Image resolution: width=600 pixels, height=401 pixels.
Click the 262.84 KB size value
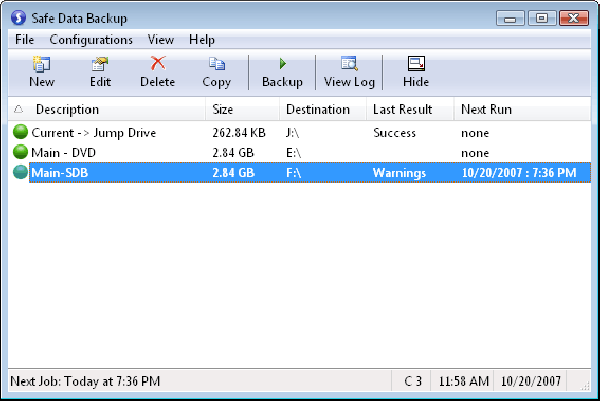pyautogui.click(x=239, y=133)
